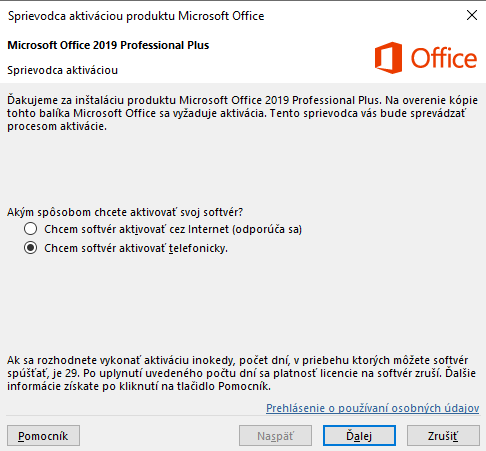Select the Internet activation radio button
The height and width of the screenshot is (451, 486).
click(x=30, y=229)
